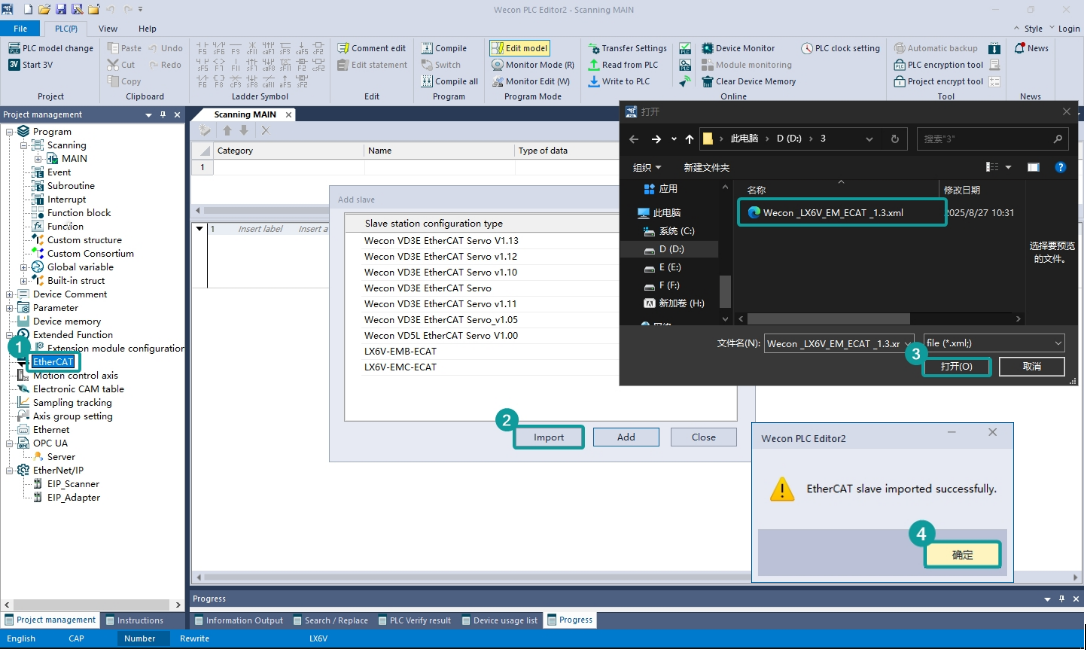Select the LX6V-EMB-ECAT slave entry
Screen dimensions: 1086x650
click(x=400, y=351)
